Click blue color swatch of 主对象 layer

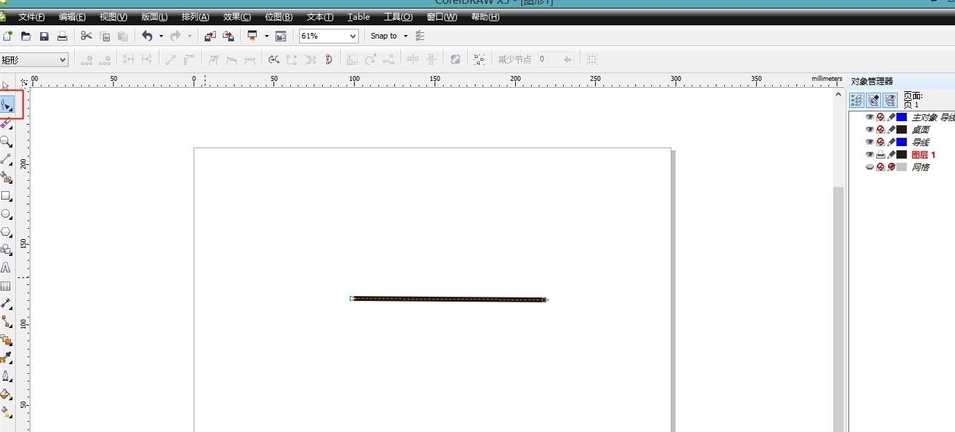click(x=902, y=117)
